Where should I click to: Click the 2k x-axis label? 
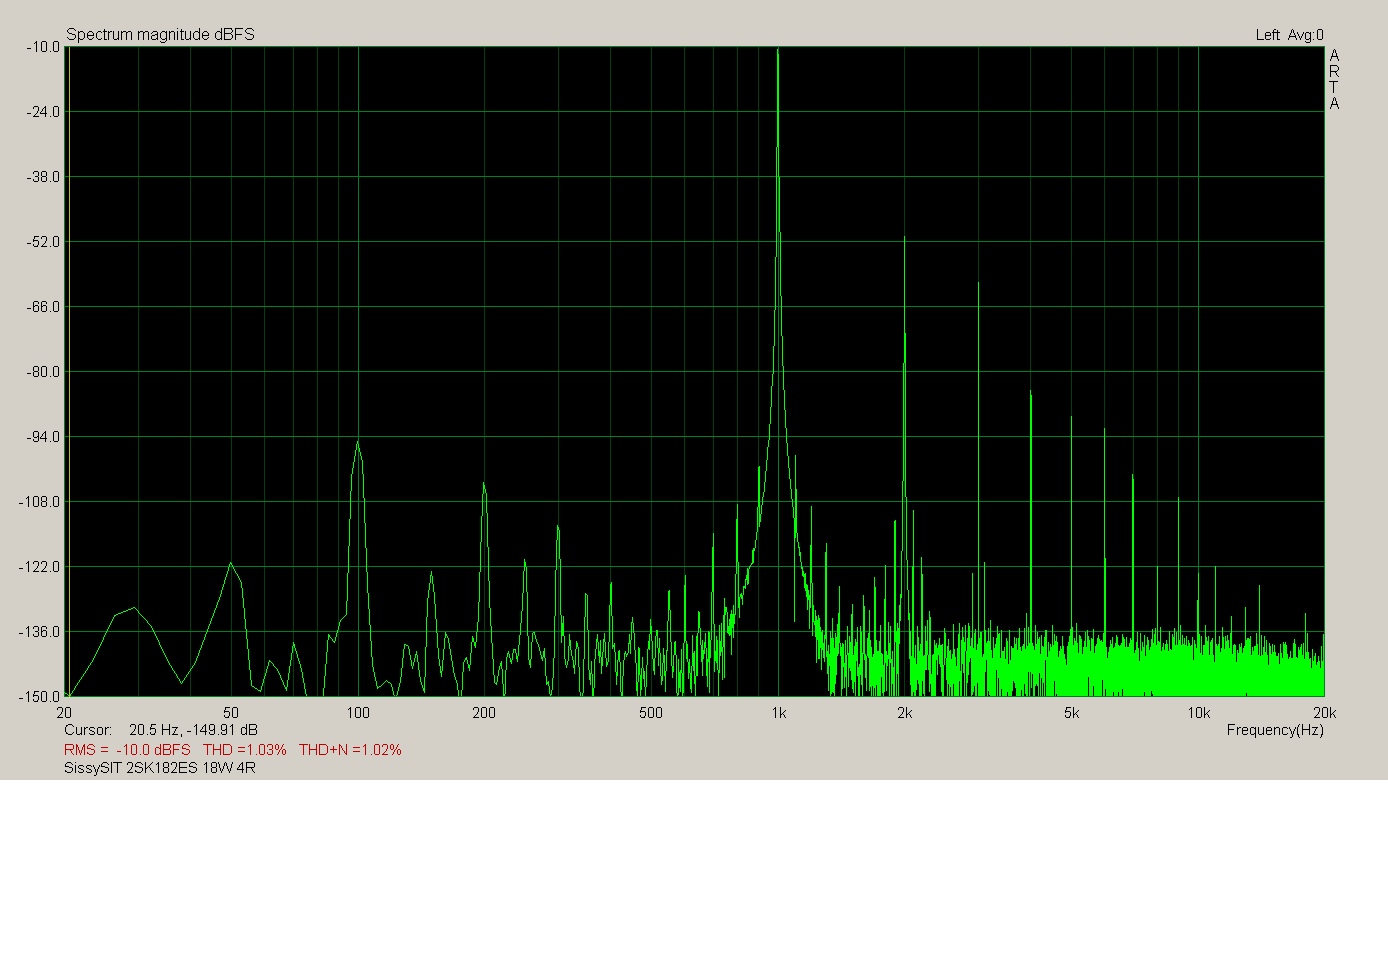(x=905, y=713)
